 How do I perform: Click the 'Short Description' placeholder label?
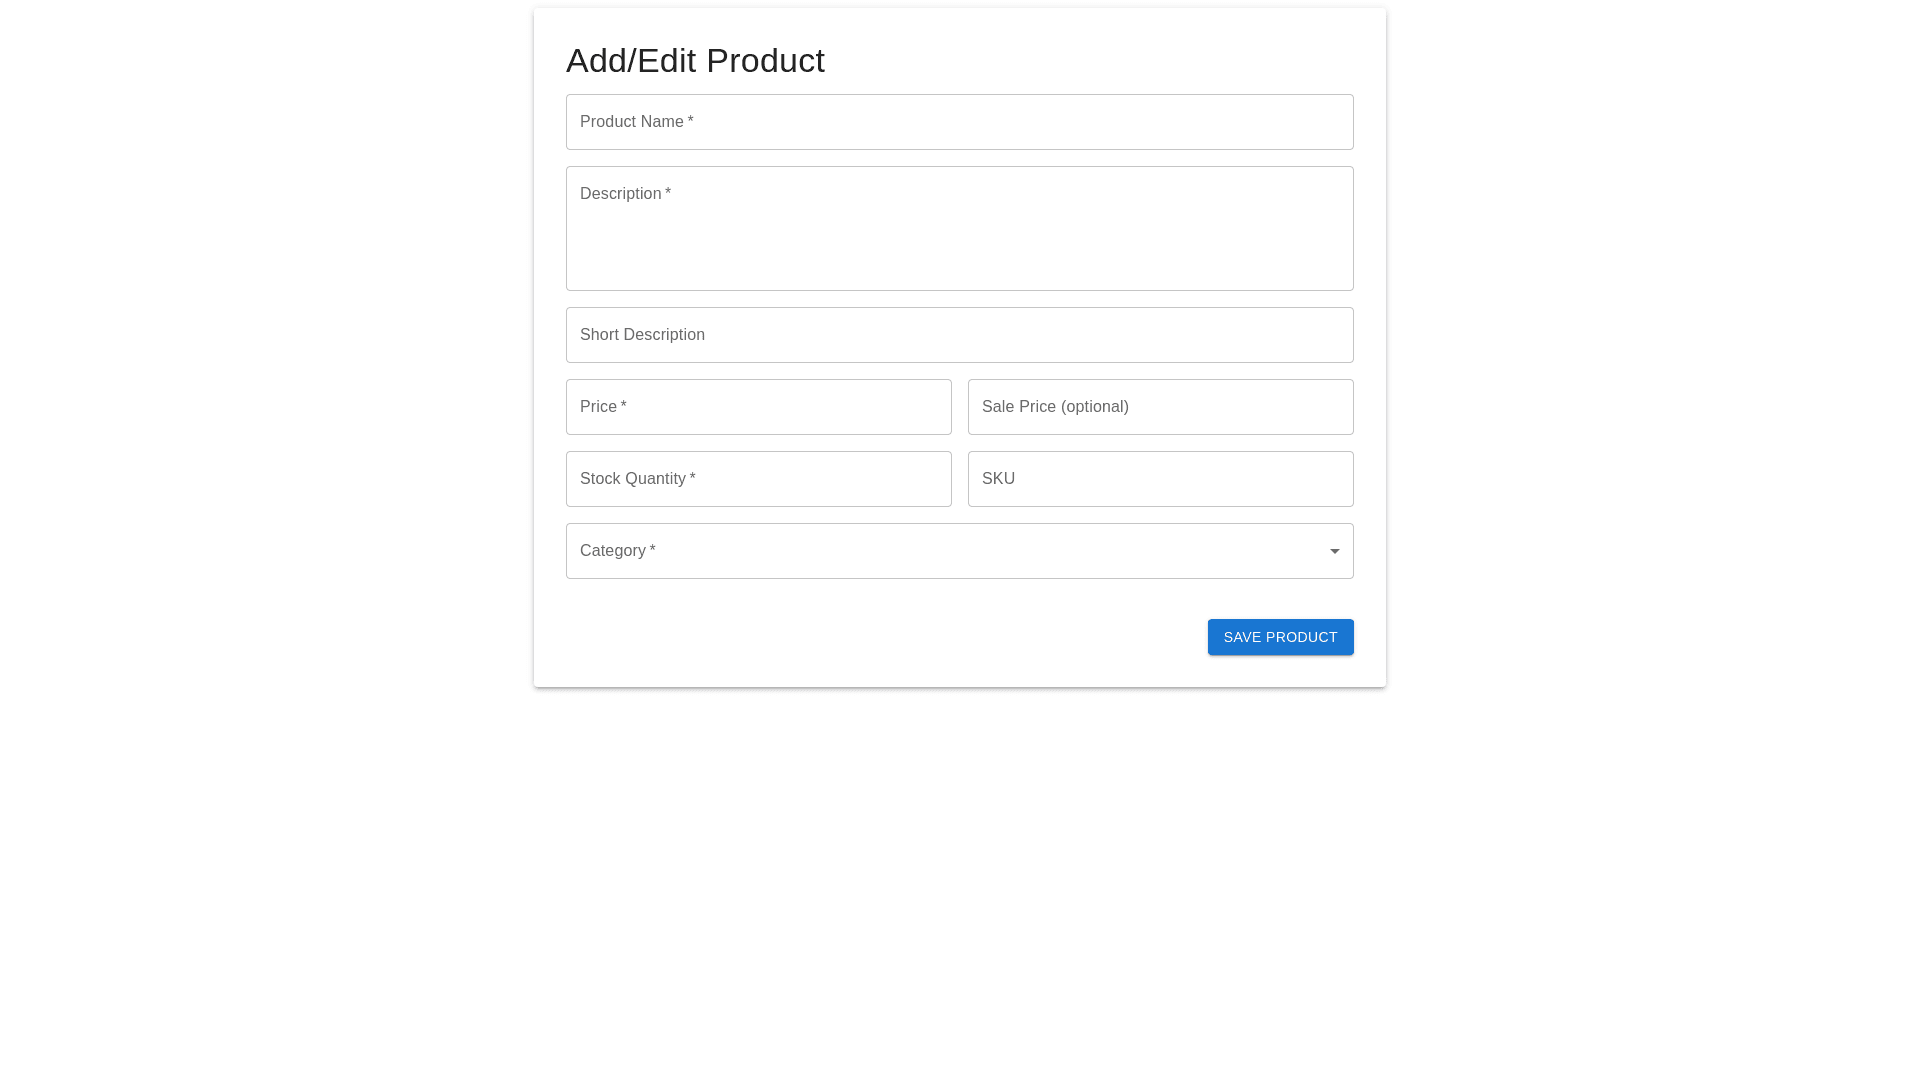pyautogui.click(x=642, y=335)
